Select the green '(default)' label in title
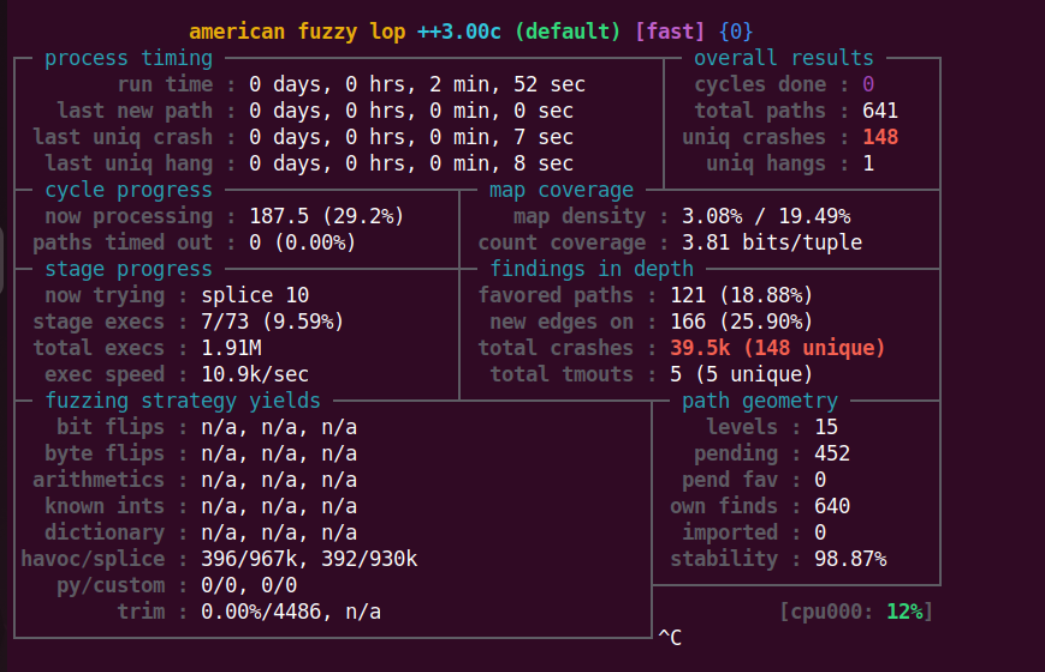Screen dimensions: 1045x672 pyautogui.click(x=568, y=32)
